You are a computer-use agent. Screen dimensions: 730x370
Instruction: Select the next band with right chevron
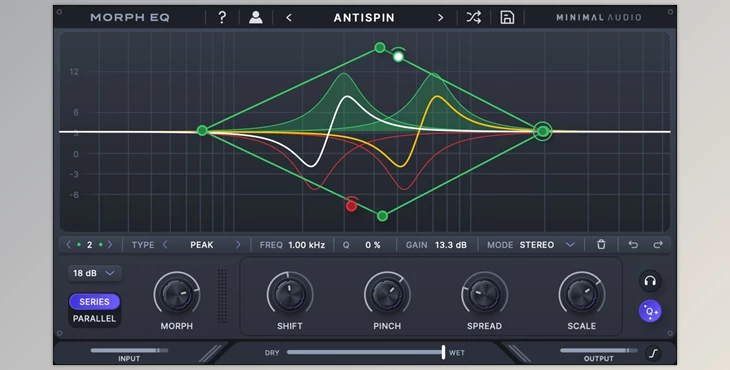click(x=110, y=244)
